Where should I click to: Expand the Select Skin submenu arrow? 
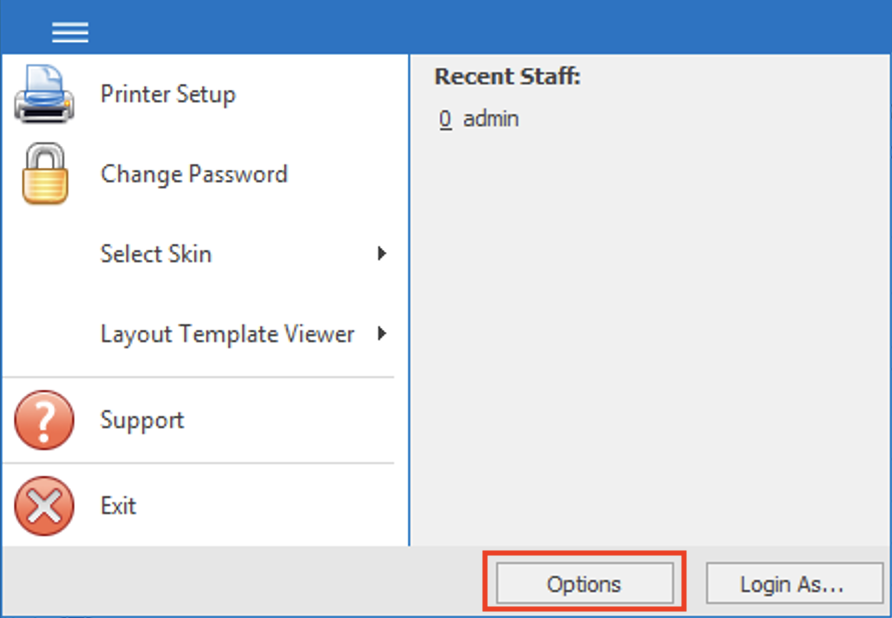(383, 254)
